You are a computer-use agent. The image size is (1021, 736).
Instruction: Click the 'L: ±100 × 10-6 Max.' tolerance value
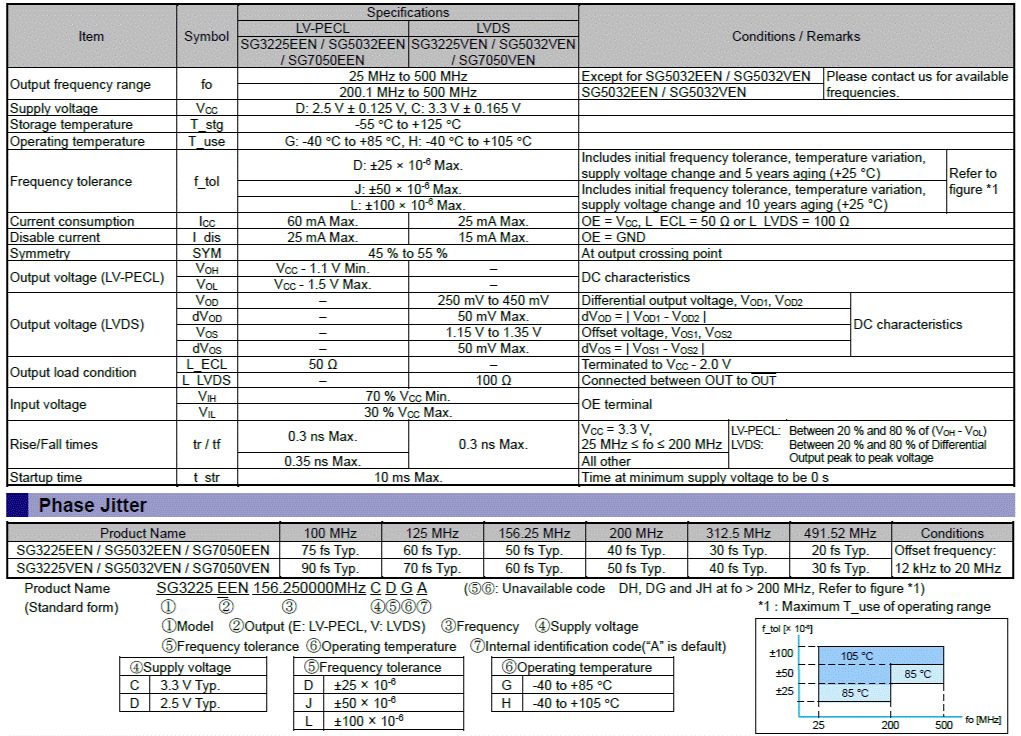408,205
